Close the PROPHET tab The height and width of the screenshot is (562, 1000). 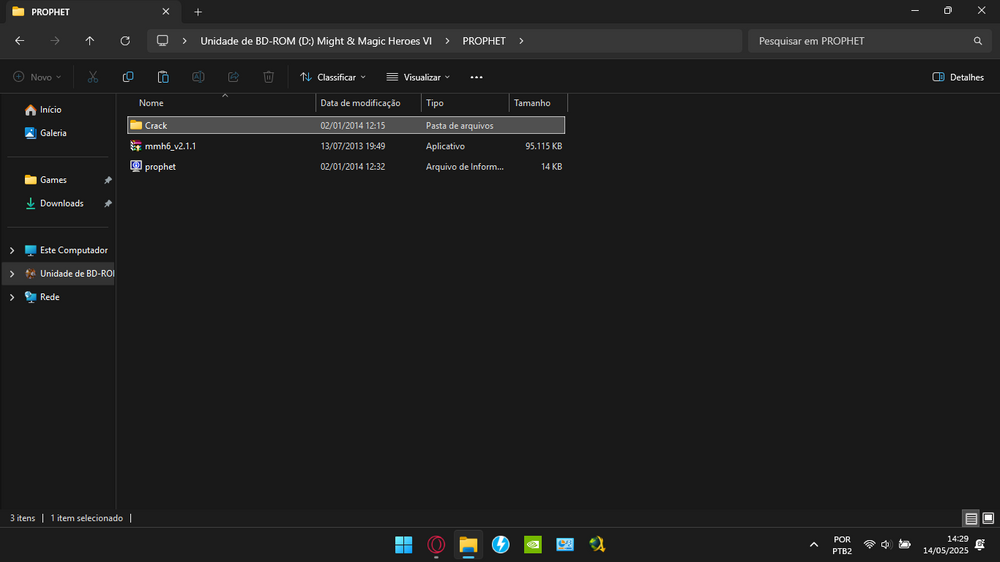click(x=166, y=11)
